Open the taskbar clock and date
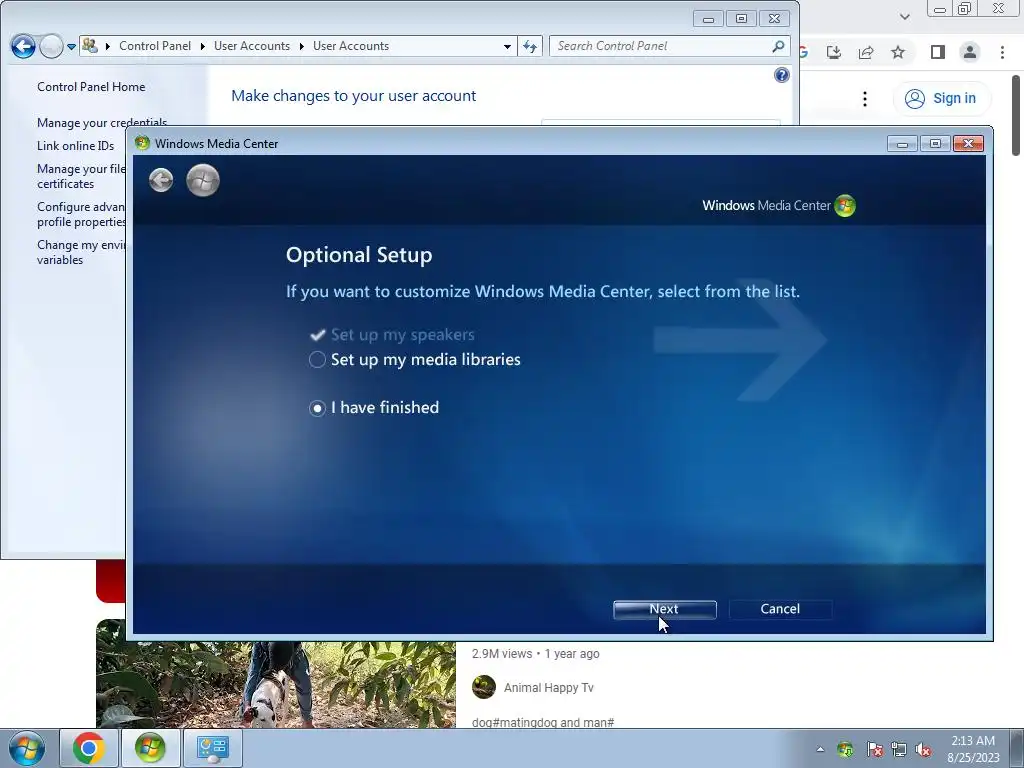The image size is (1024, 768). click(x=973, y=749)
